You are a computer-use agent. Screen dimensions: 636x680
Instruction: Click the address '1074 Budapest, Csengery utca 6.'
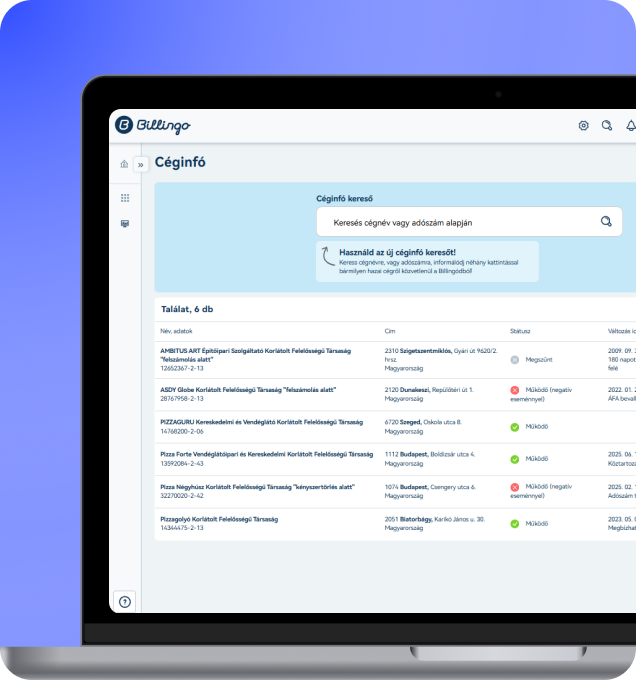coord(431,487)
